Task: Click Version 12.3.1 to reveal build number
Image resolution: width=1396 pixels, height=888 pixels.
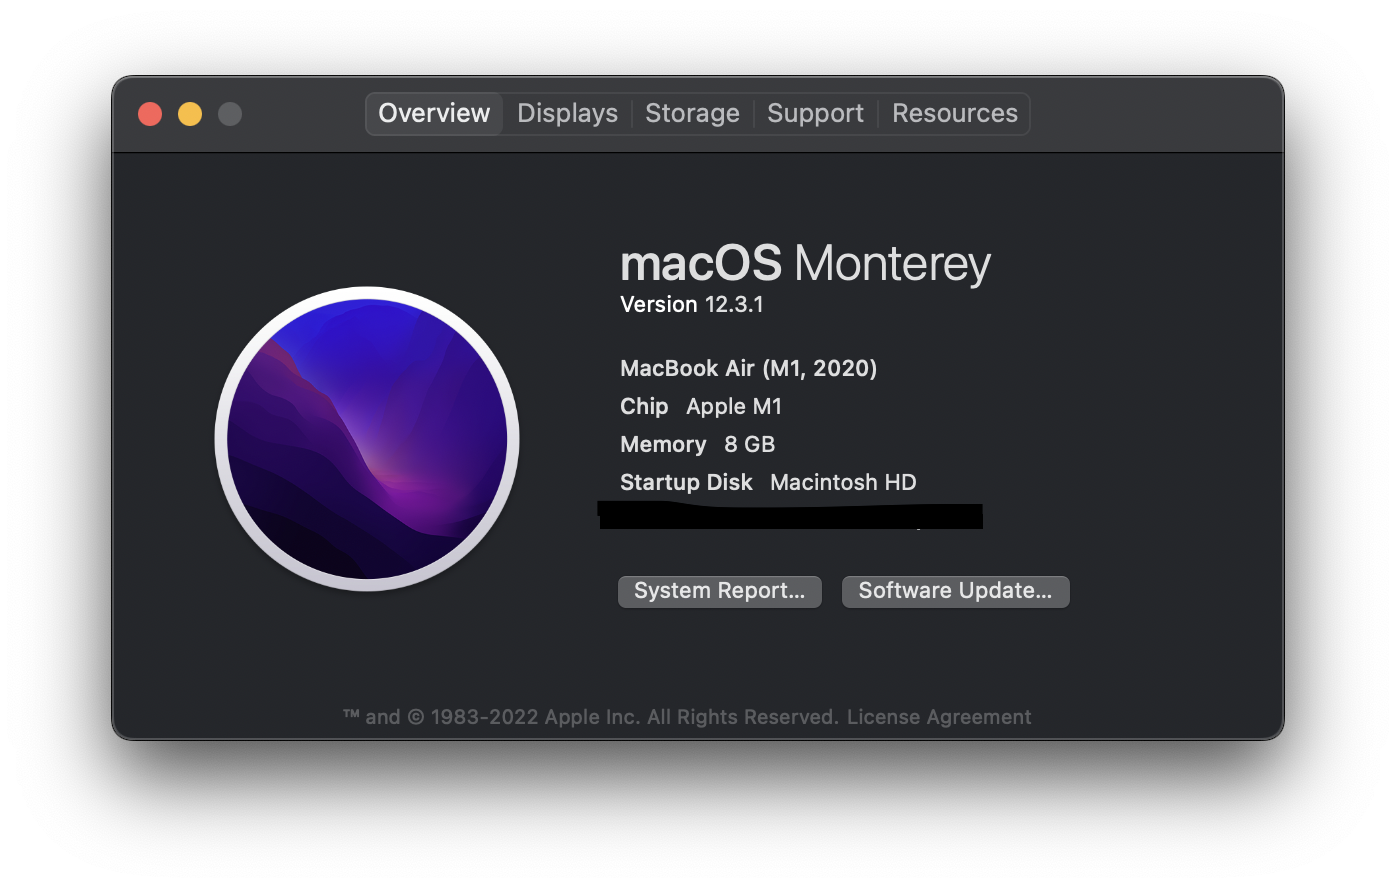Action: tap(691, 305)
